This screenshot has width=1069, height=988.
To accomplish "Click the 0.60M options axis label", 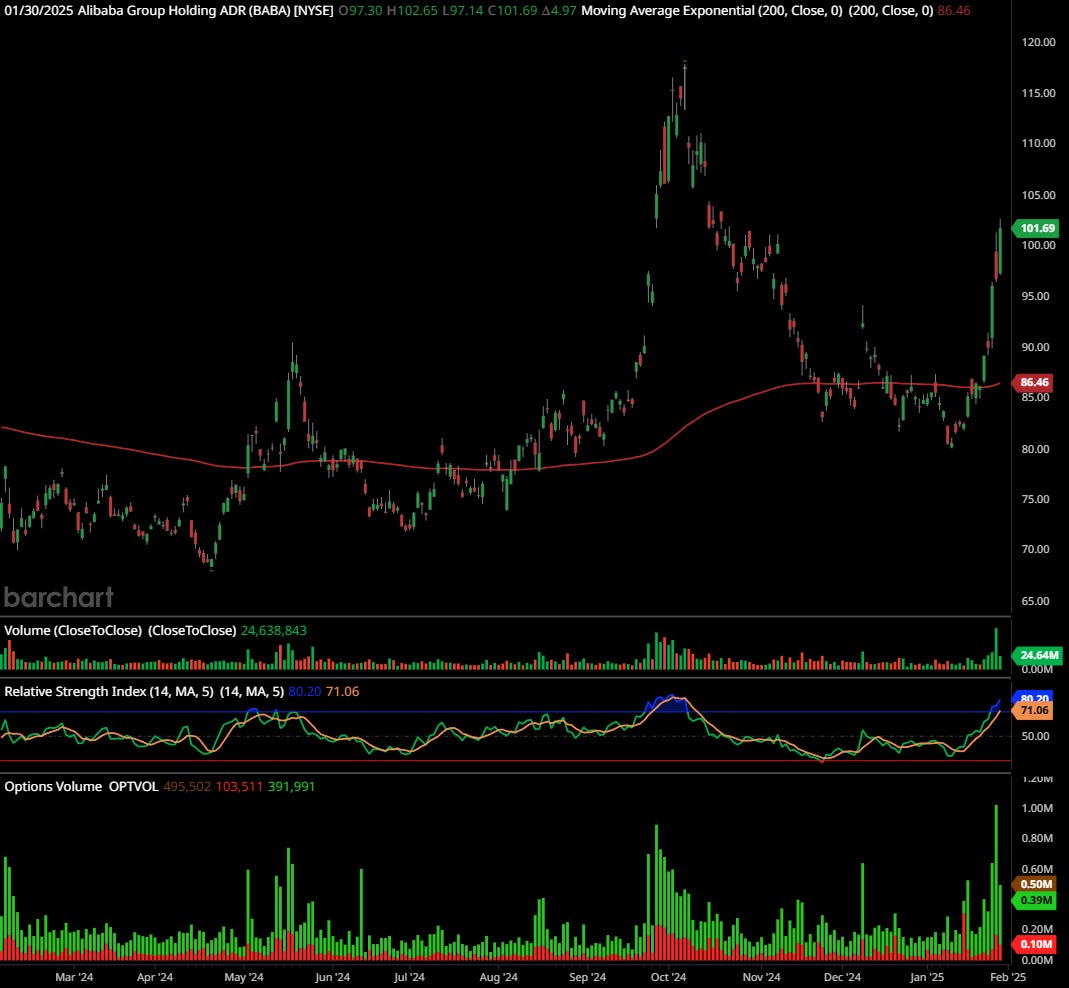I will [x=1037, y=869].
